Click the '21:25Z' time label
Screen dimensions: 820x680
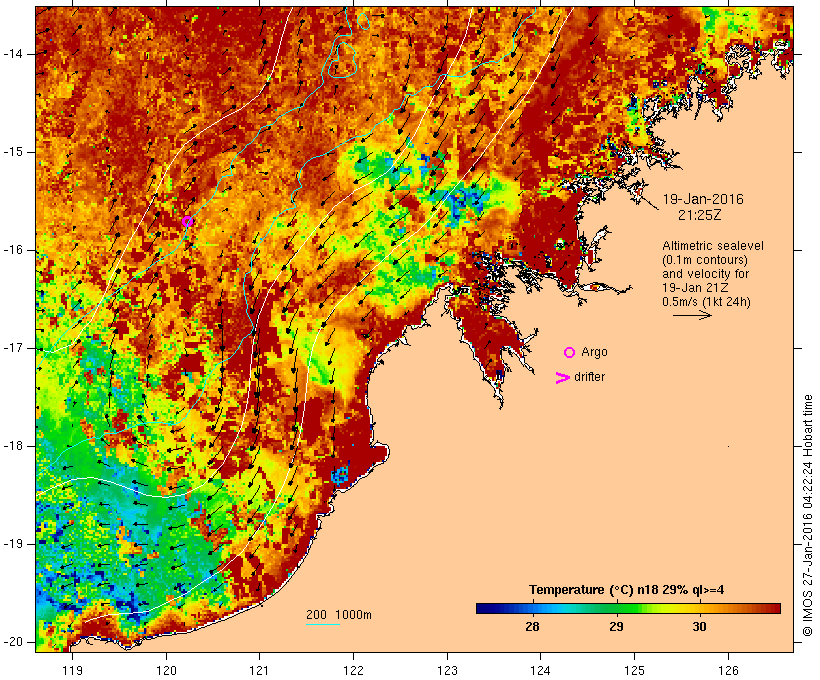[x=700, y=215]
